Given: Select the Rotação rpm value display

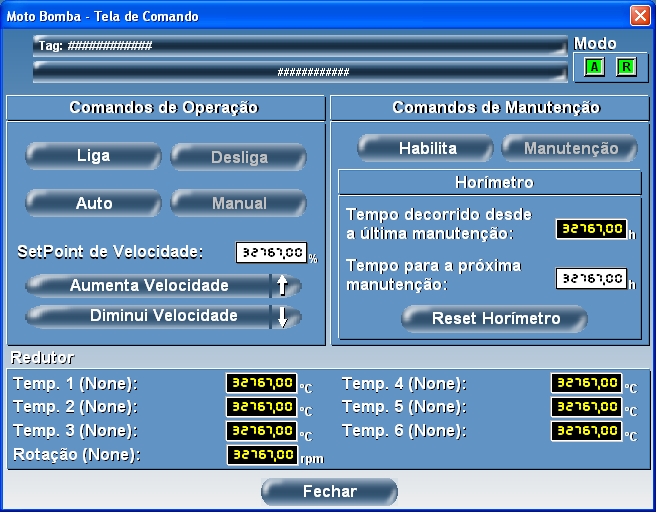Looking at the screenshot, I should [262, 455].
